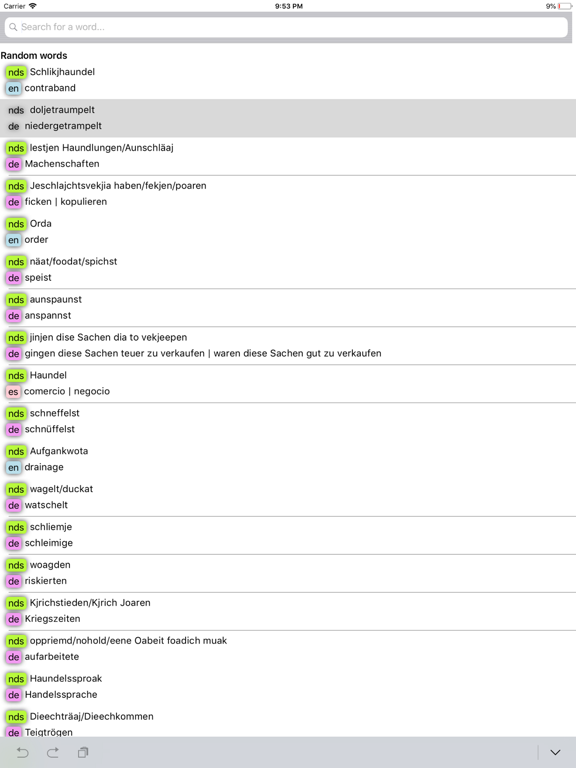Click the magnifier icon in search bar
Image resolution: width=576 pixels, height=768 pixels.
point(13,27)
